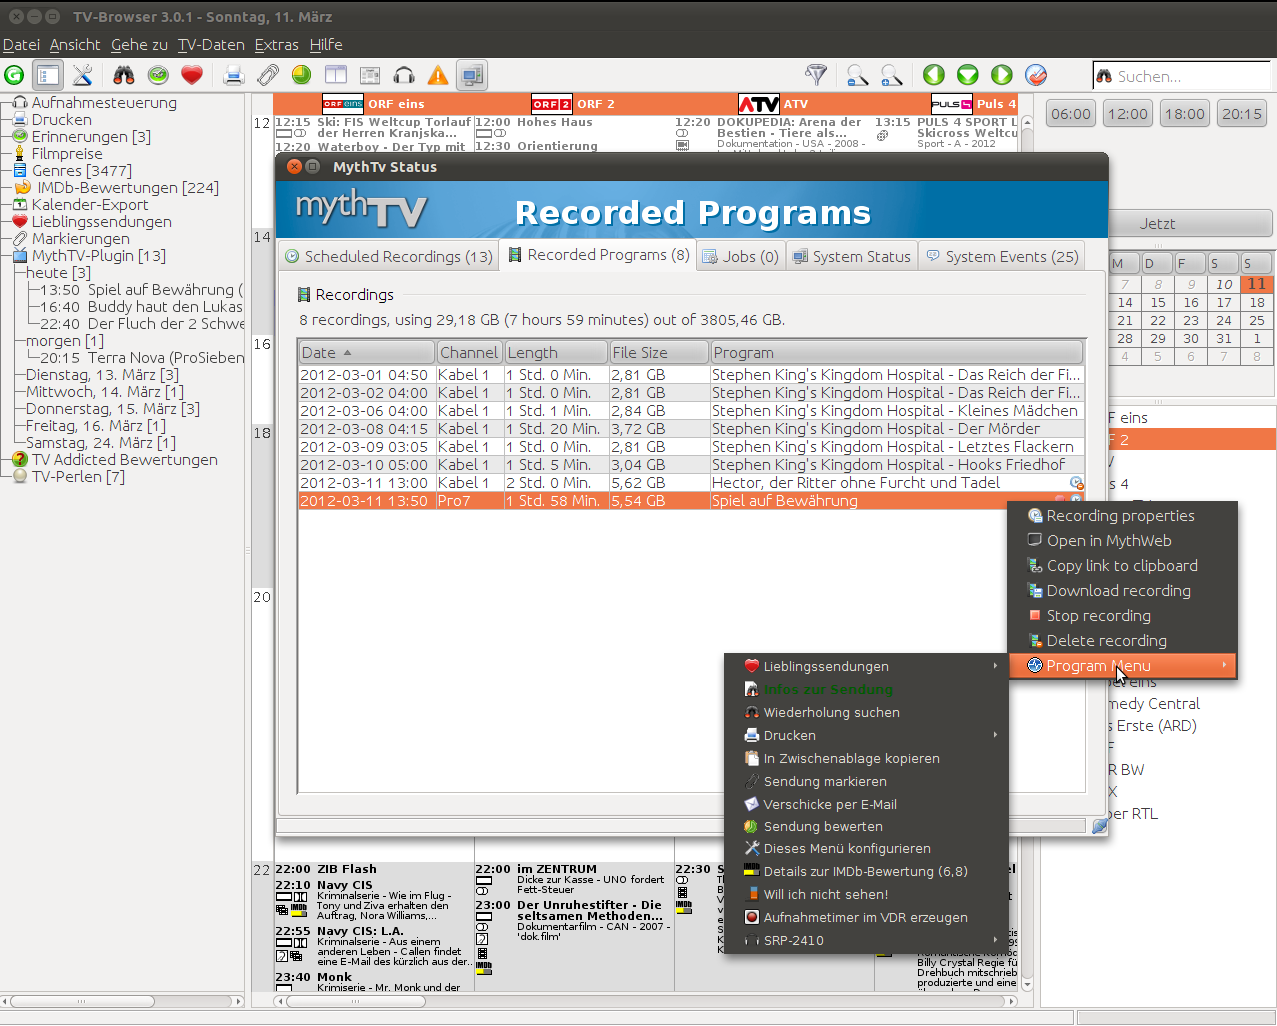Viewport: 1277px width, 1026px height.
Task: Open the TV-Daten menu
Action: [x=211, y=45]
